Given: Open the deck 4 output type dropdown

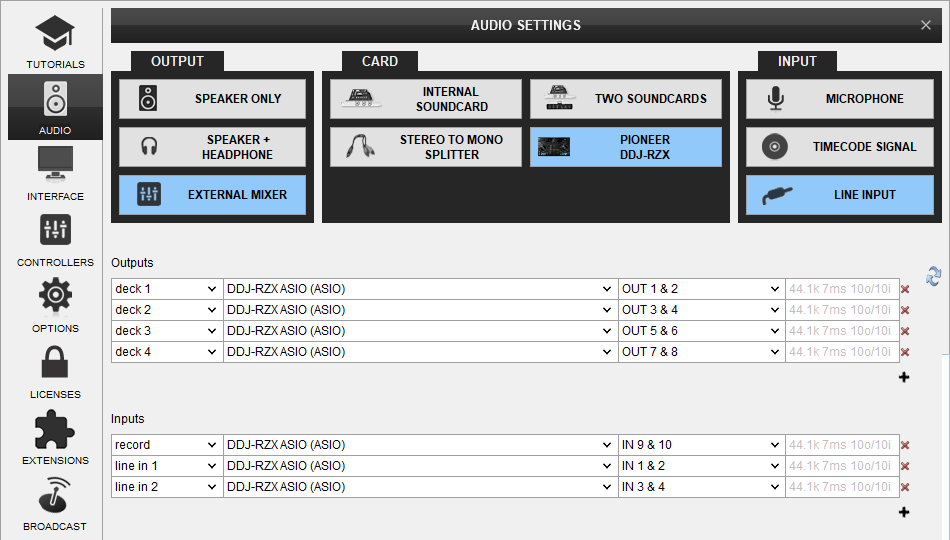Looking at the screenshot, I should click(x=167, y=352).
